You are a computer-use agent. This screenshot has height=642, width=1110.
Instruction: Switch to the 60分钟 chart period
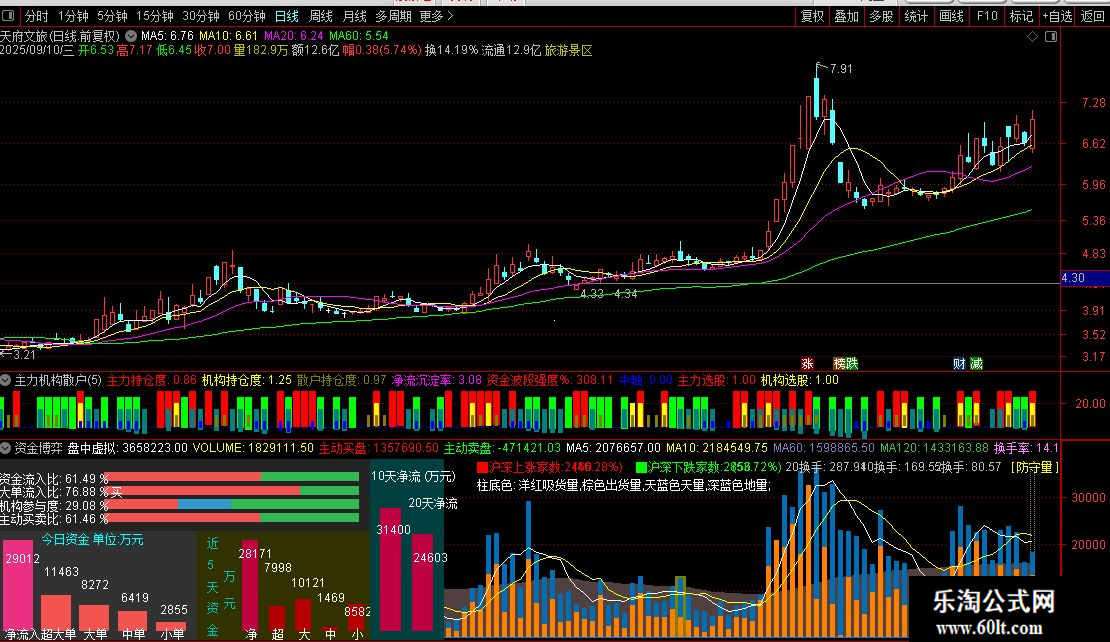246,16
